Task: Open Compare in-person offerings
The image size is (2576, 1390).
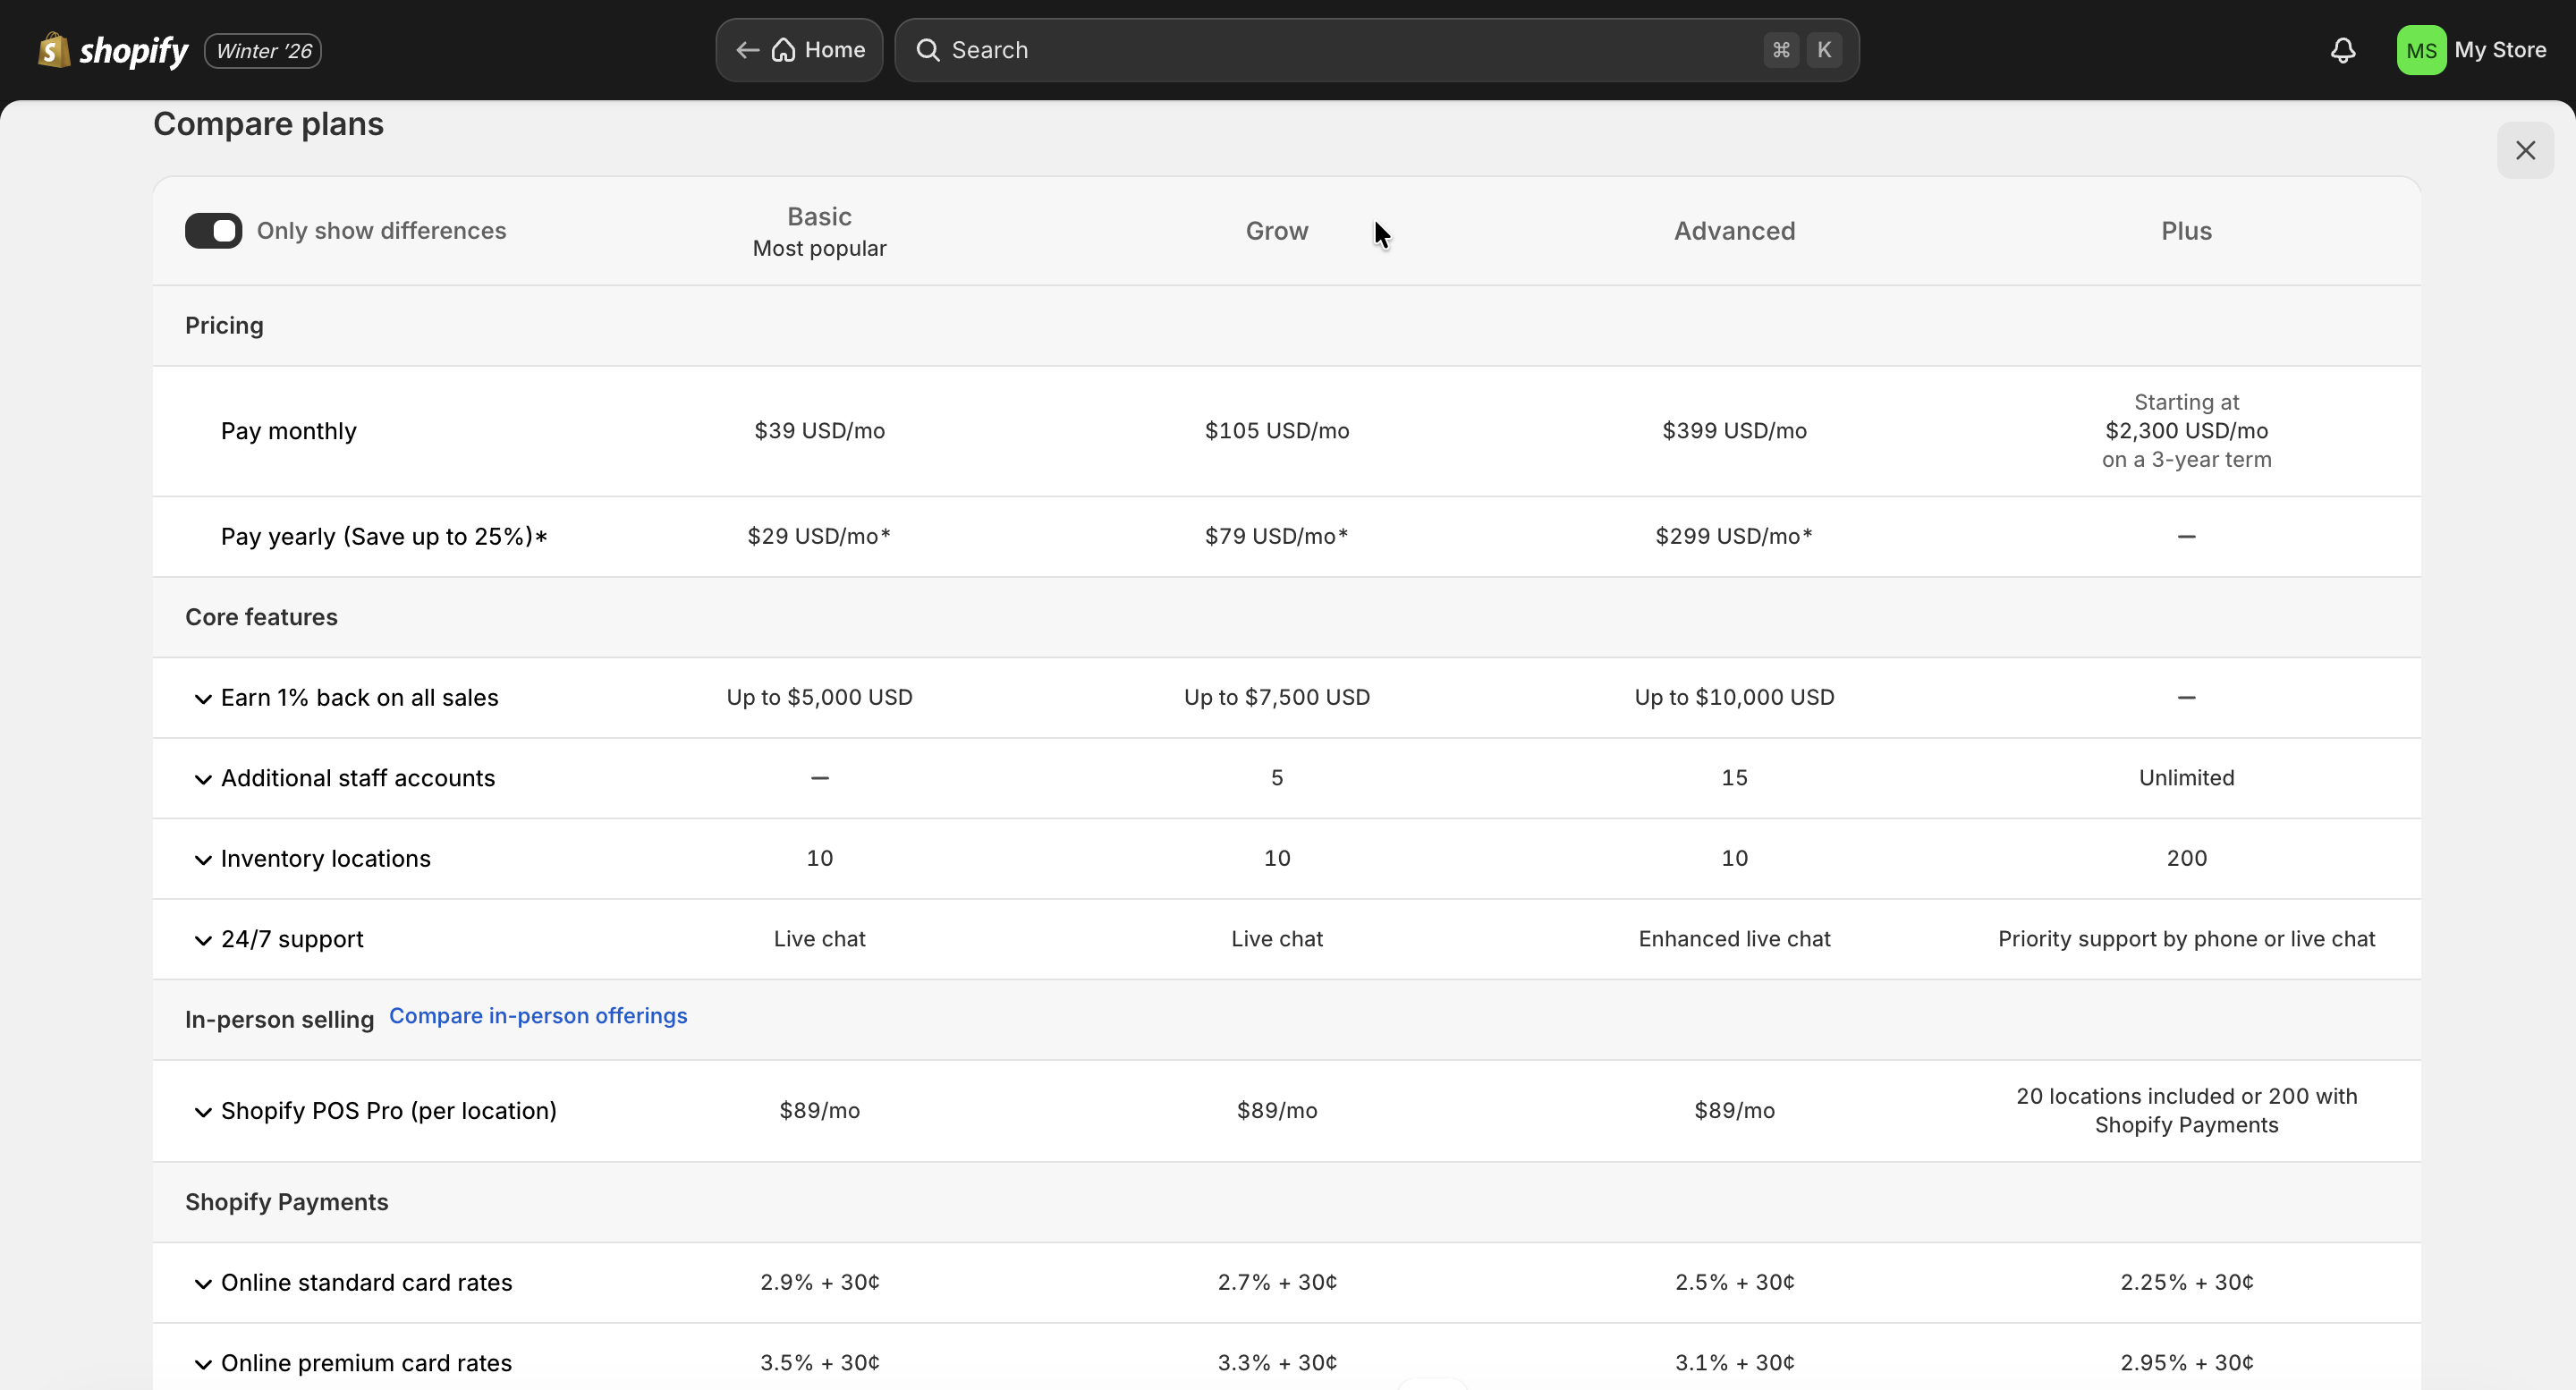Action: tap(538, 1016)
